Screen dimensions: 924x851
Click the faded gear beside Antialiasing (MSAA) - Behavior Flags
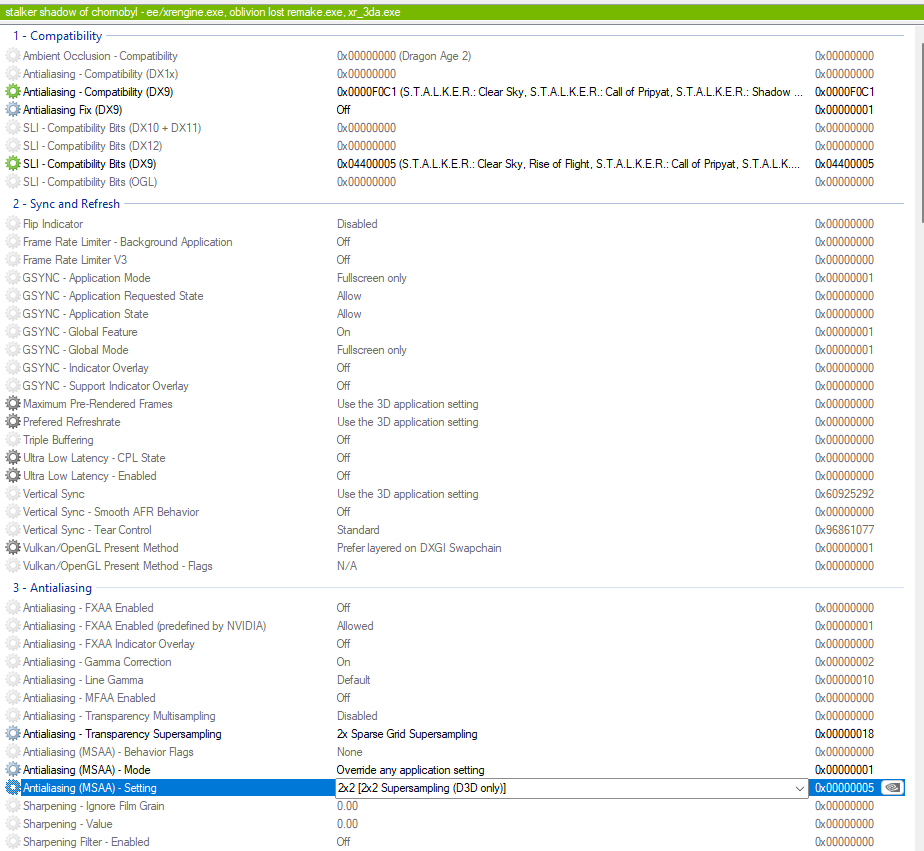tap(13, 752)
